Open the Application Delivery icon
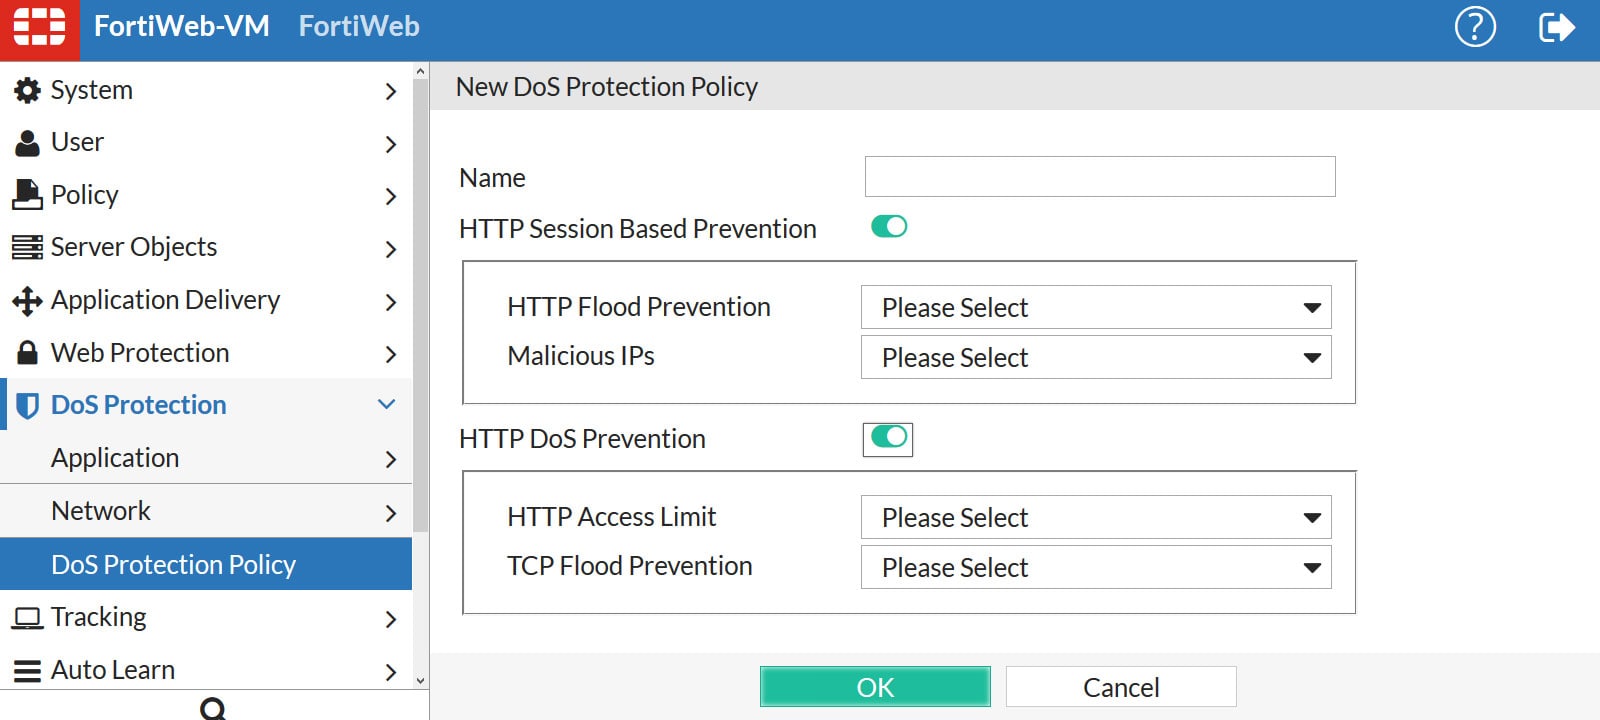Screen dimensions: 1600x720 (27, 300)
